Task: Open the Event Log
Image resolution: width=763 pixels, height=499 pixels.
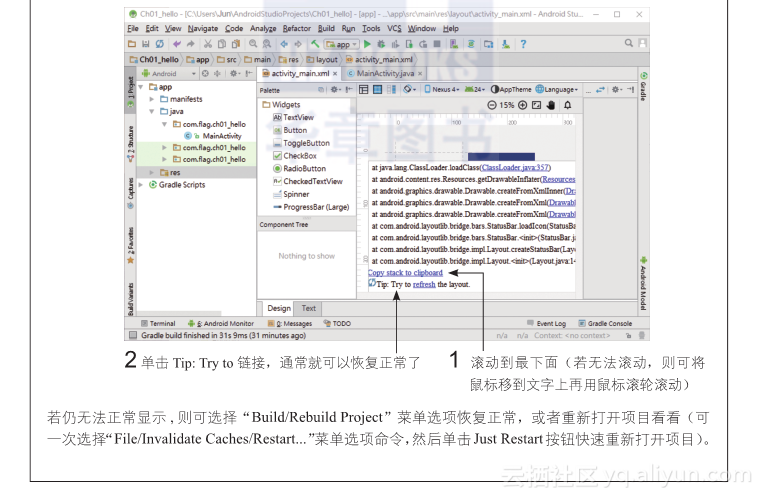Action: [x=546, y=324]
